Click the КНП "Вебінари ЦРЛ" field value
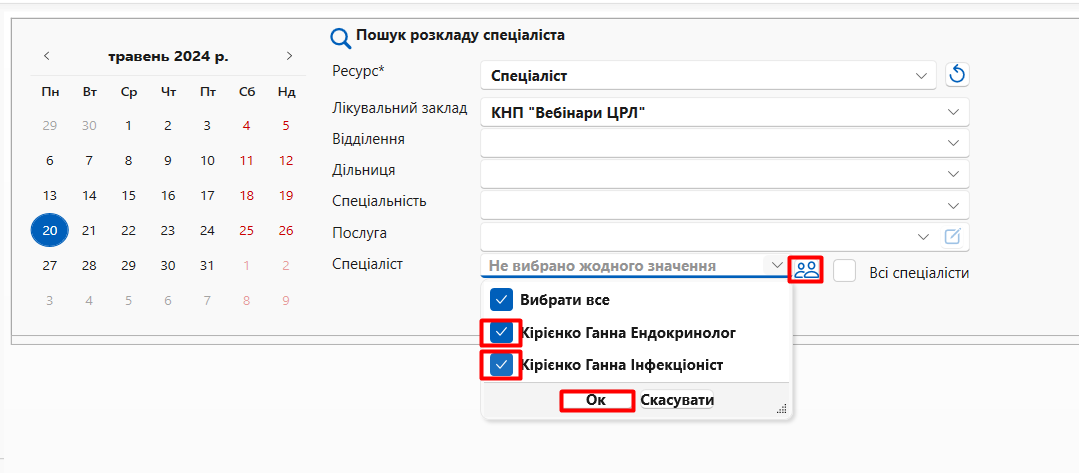This screenshot has width=1079, height=473. 568,112
